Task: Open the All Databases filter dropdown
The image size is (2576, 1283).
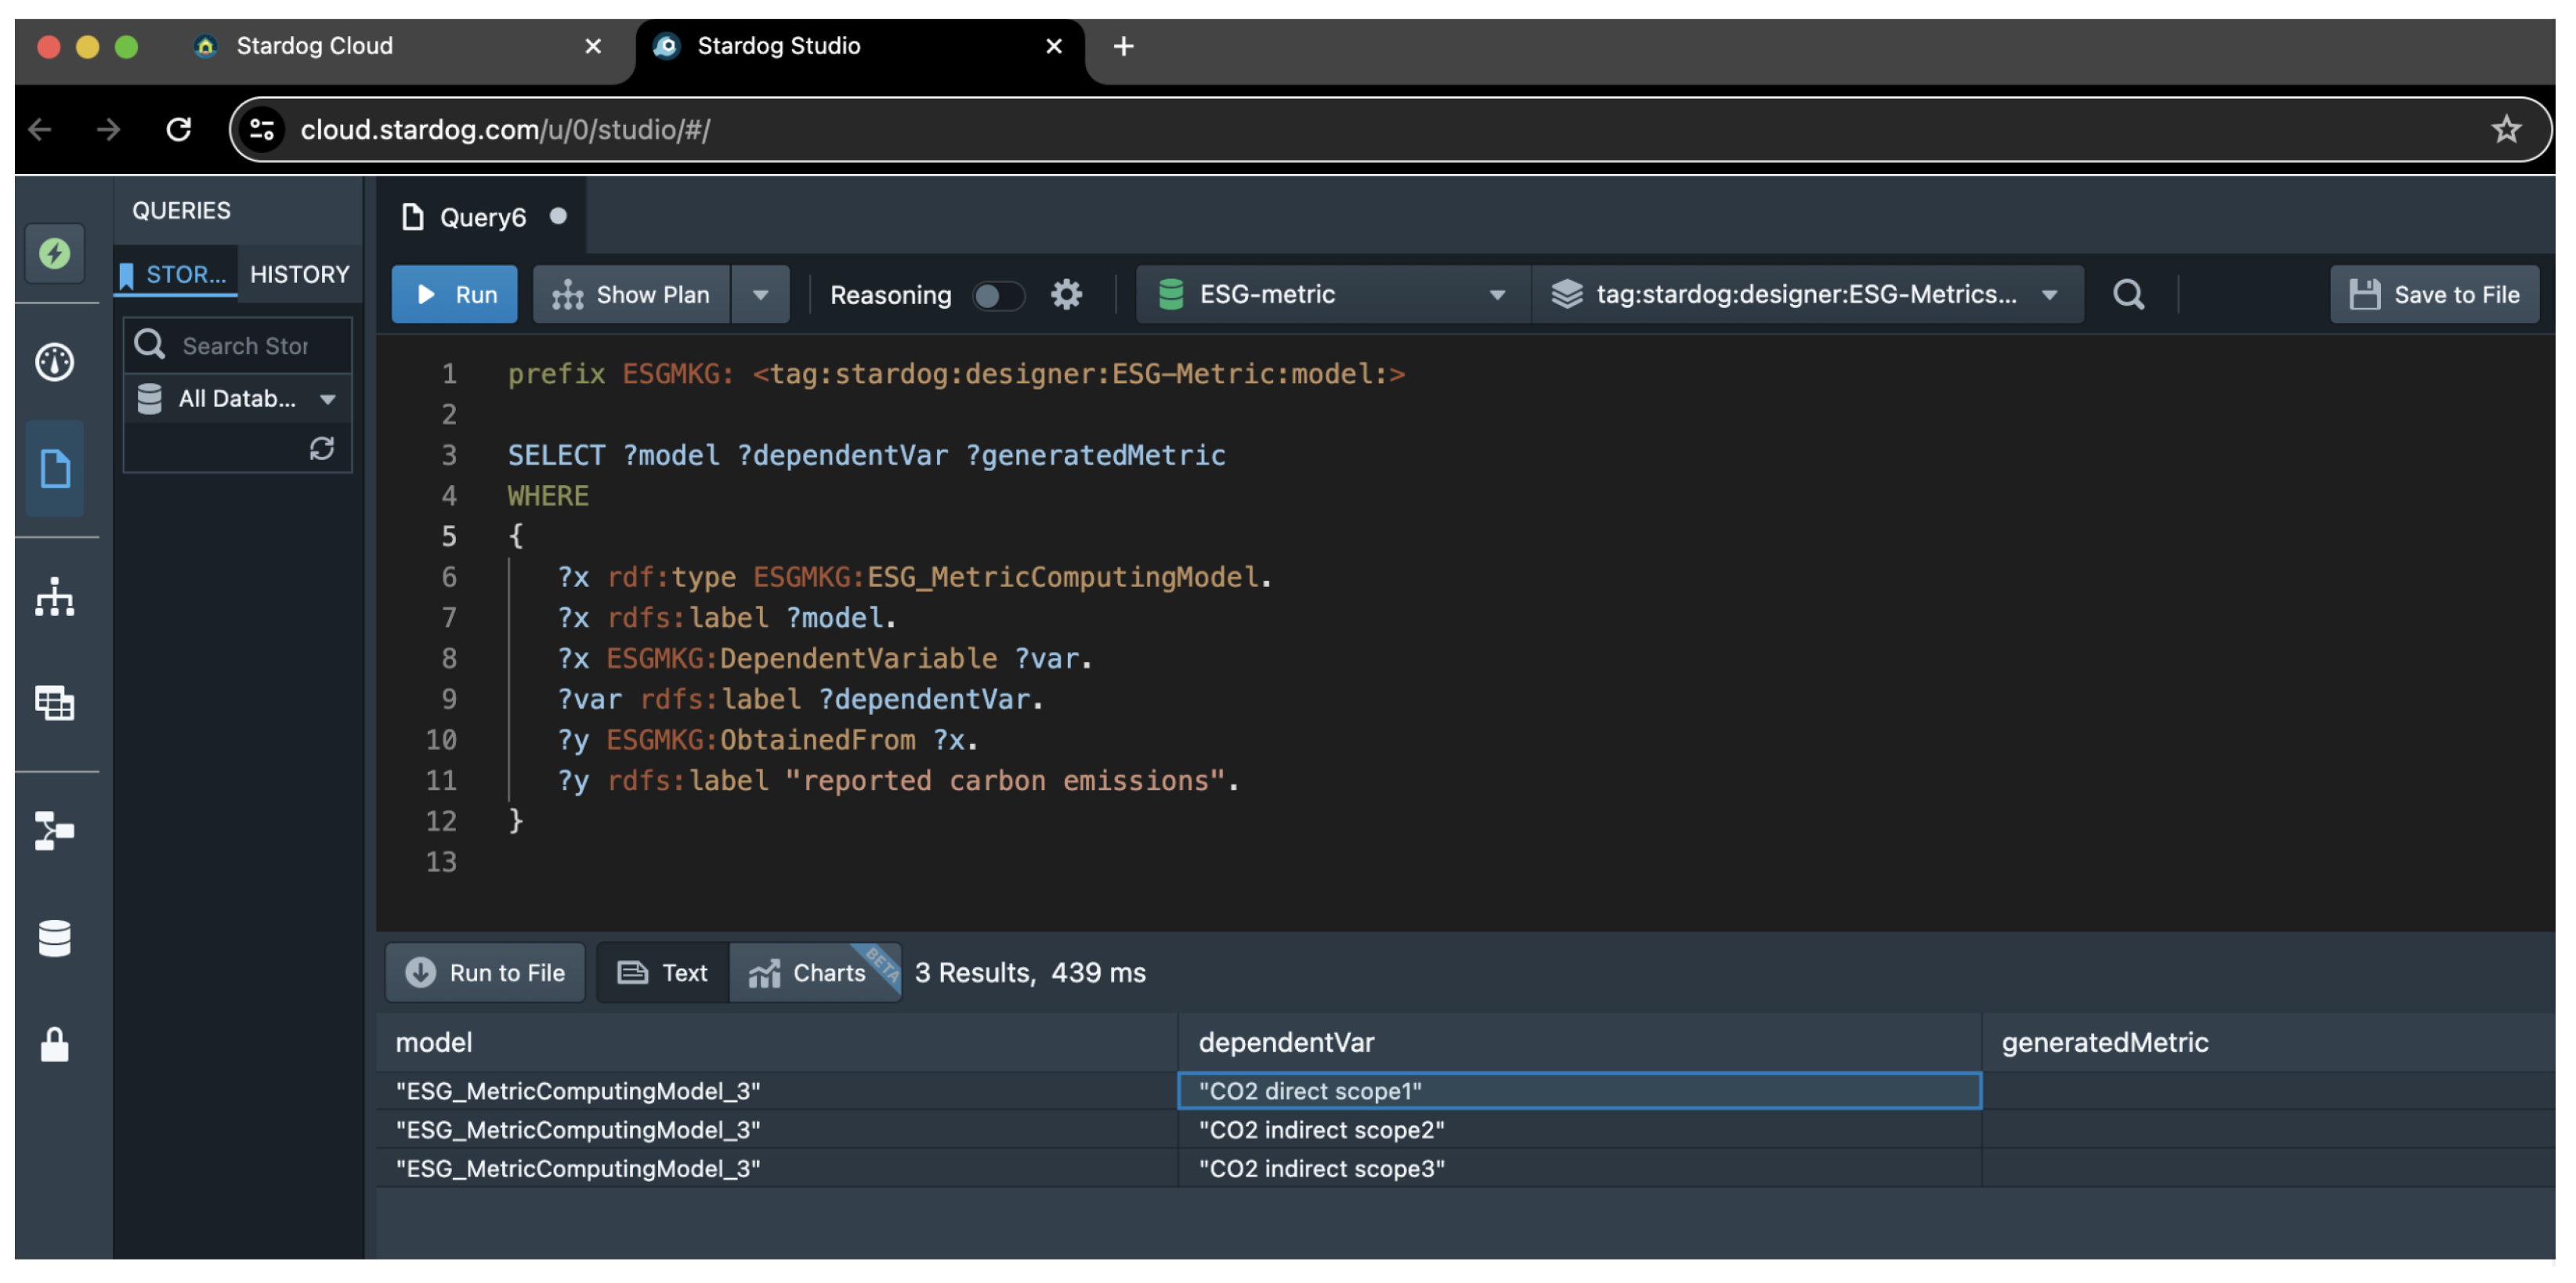Action: coord(238,399)
